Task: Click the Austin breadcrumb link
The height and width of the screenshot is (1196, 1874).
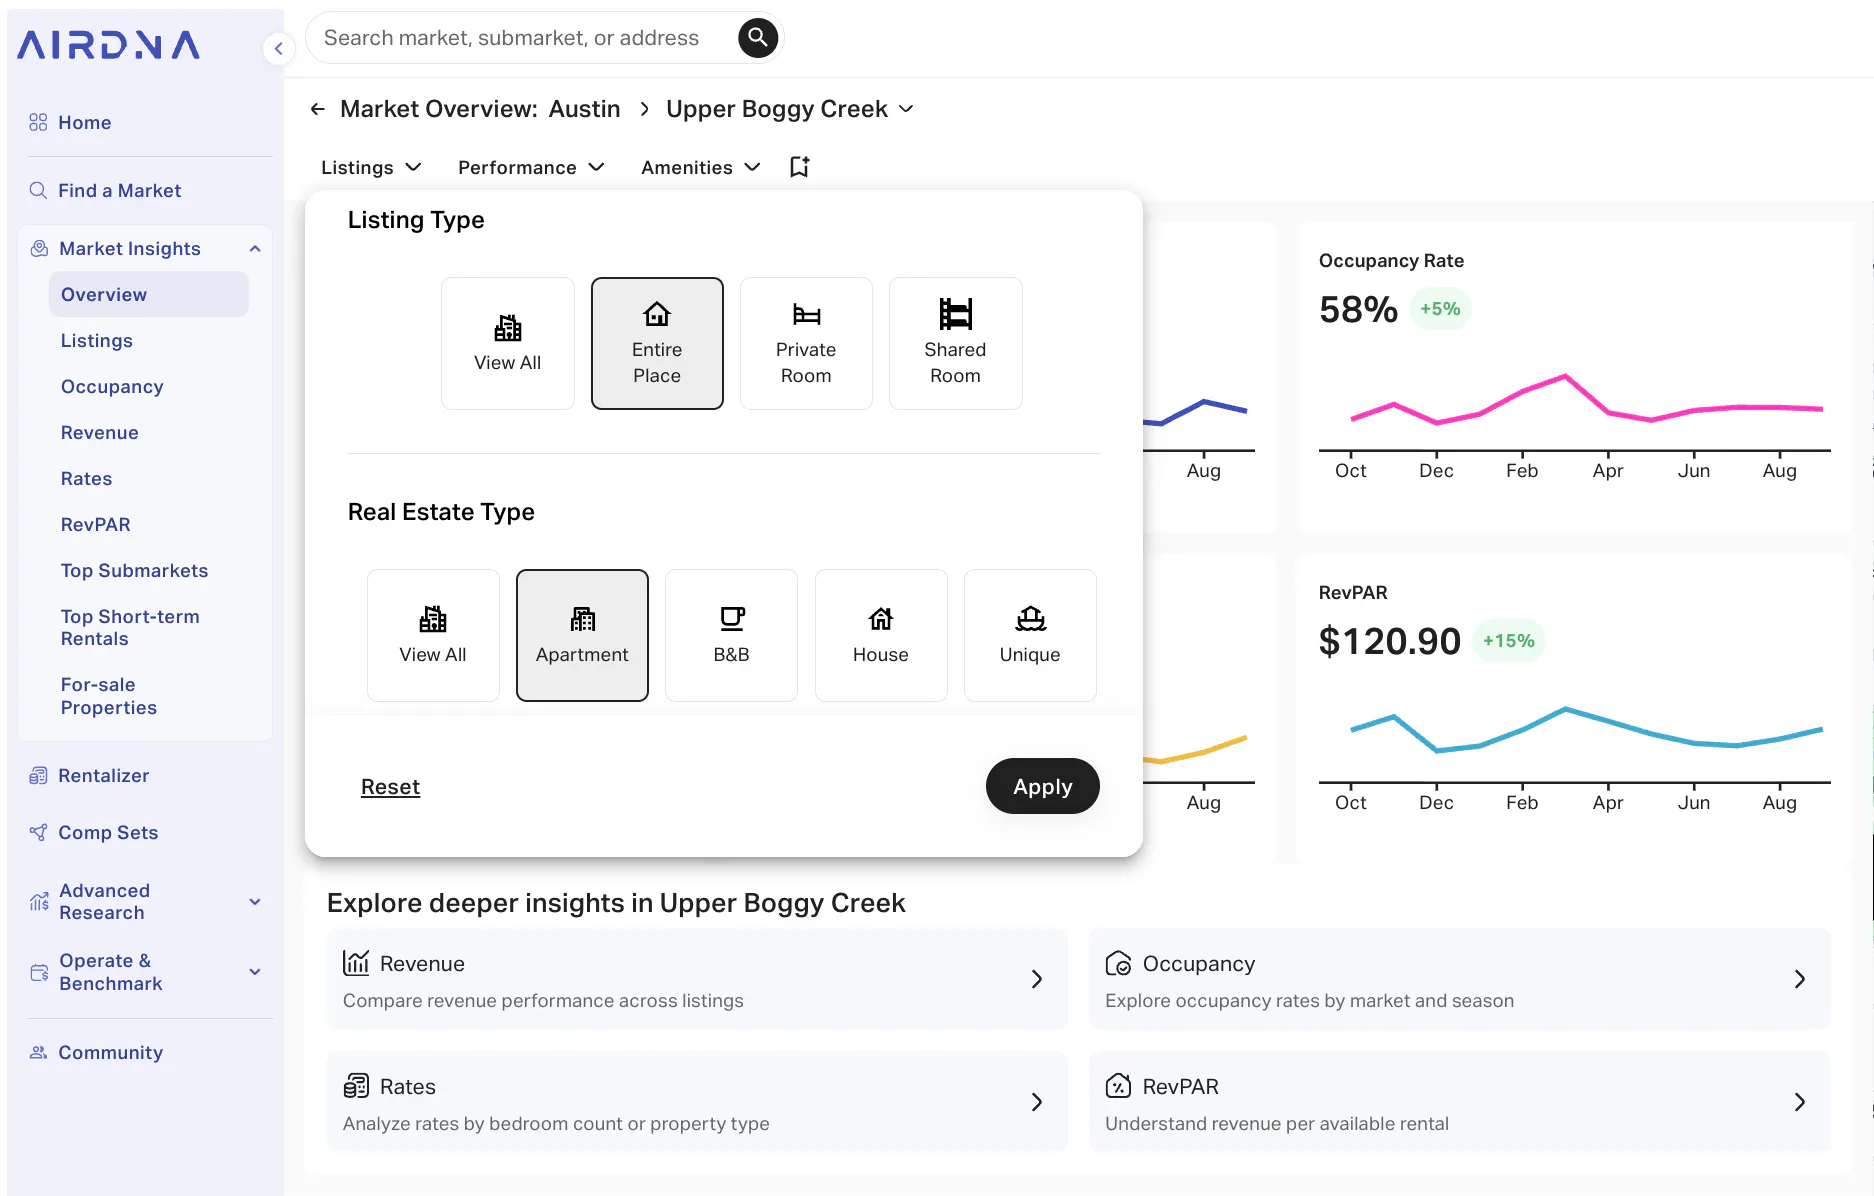Action: 585,109
